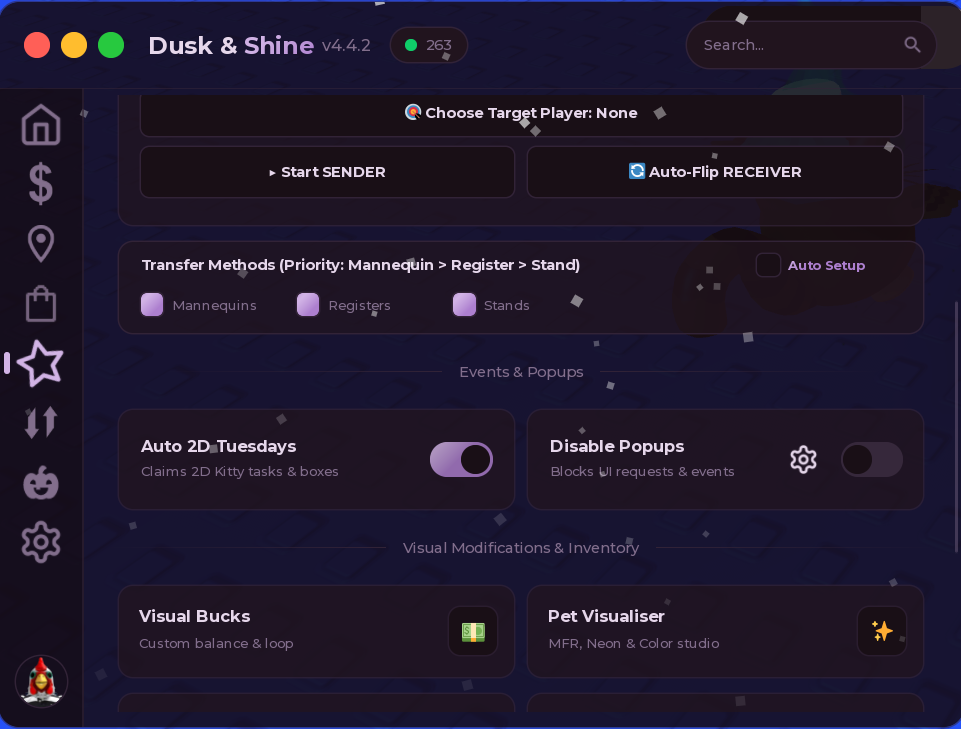This screenshot has width=961, height=729.
Task: Click the Auto-Flip RECEIVER button
Action: point(715,172)
